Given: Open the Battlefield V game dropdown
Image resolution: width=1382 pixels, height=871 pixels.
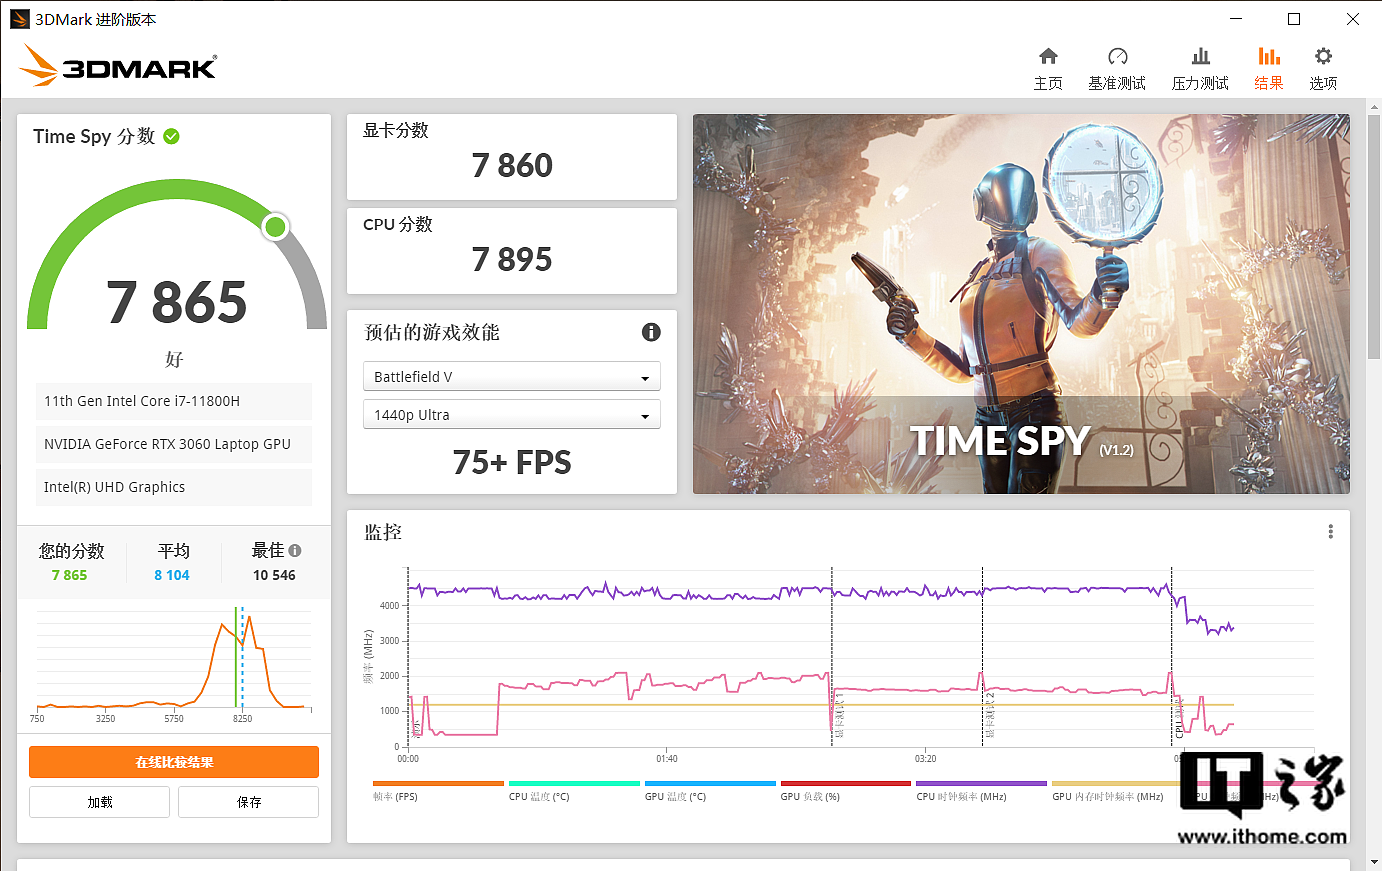Looking at the screenshot, I should click(512, 377).
